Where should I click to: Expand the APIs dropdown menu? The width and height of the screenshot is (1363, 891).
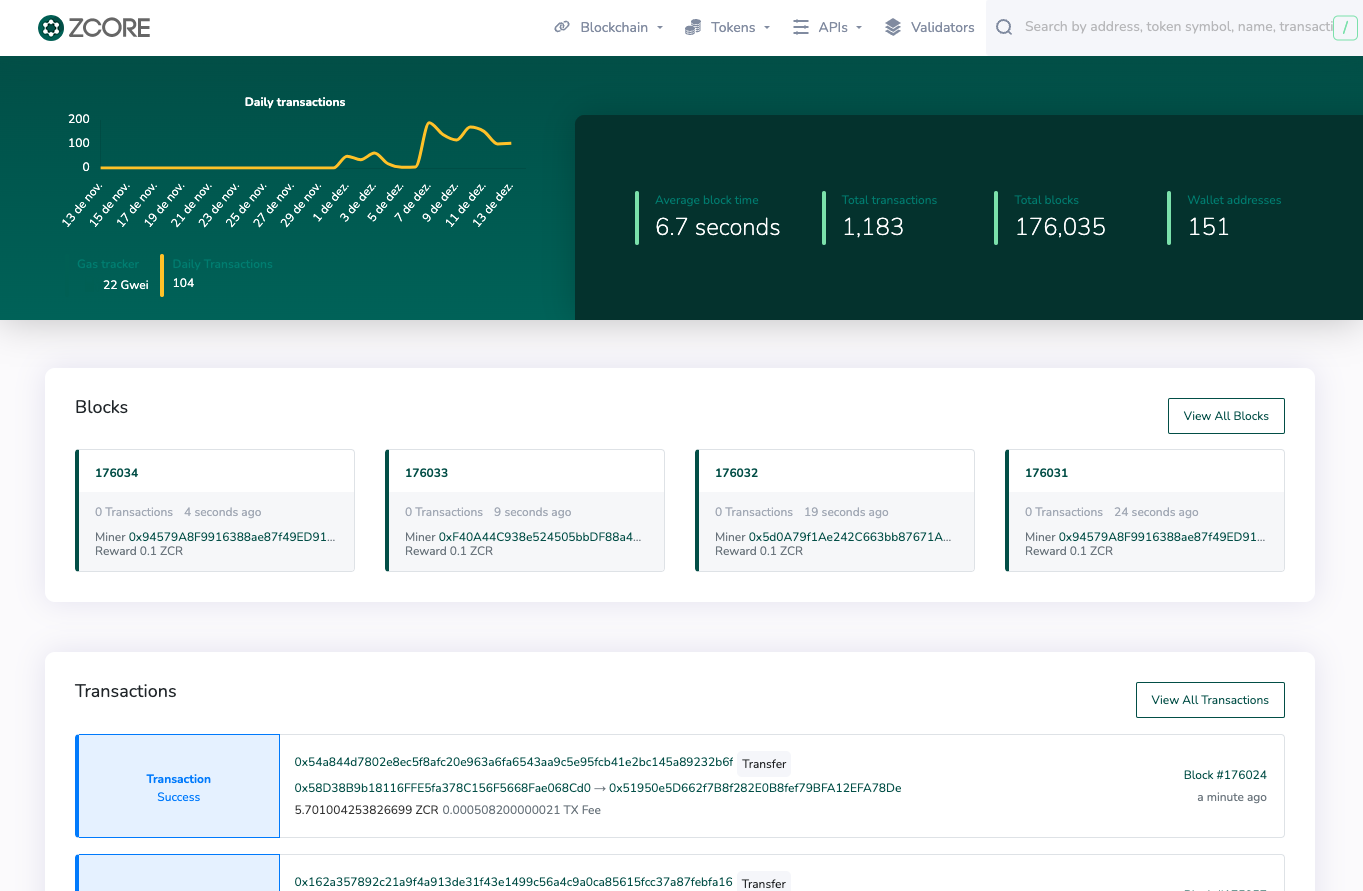(x=839, y=28)
